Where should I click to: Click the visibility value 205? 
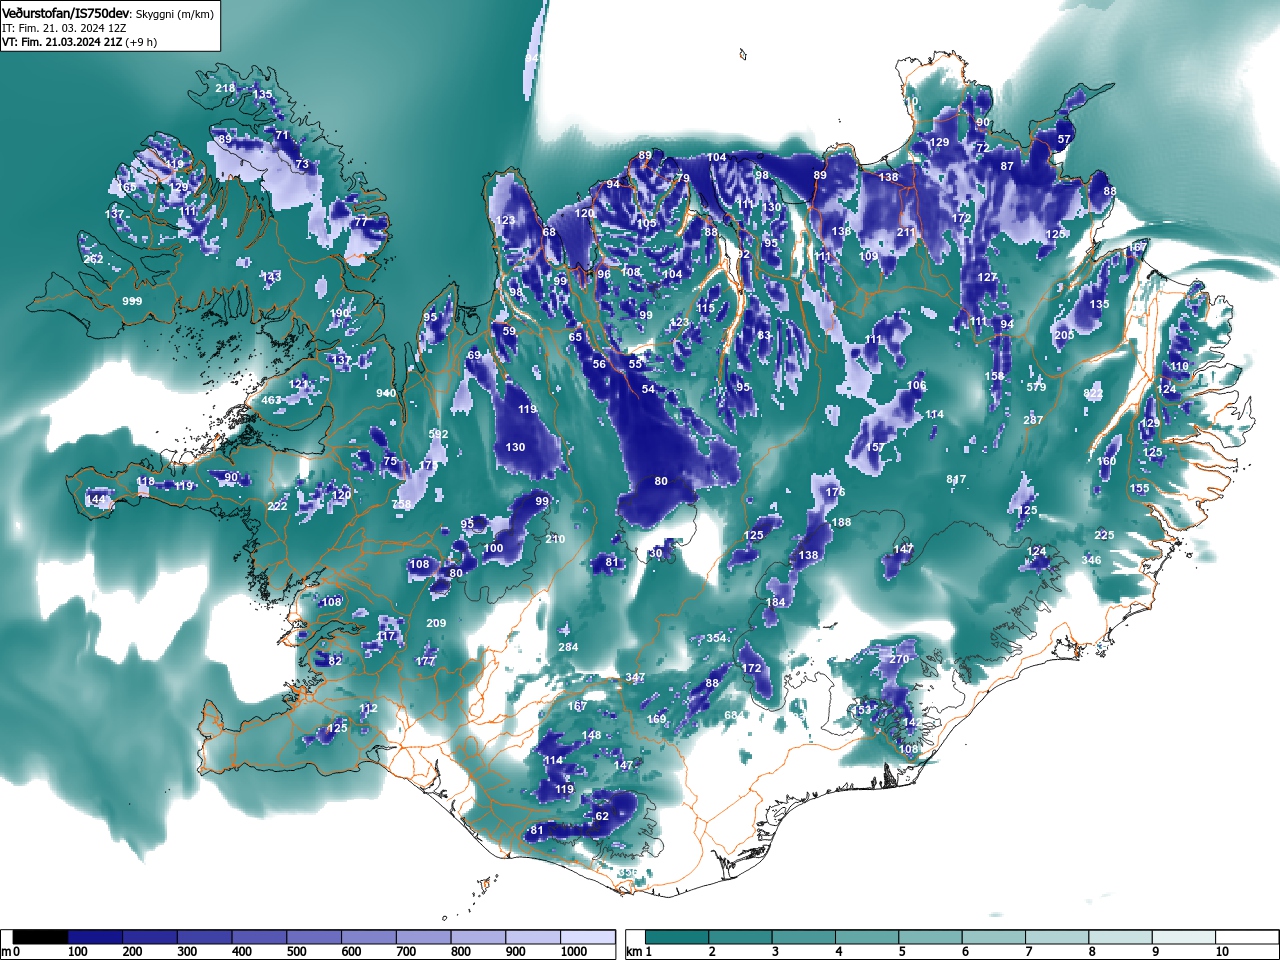pyautogui.click(x=1064, y=335)
